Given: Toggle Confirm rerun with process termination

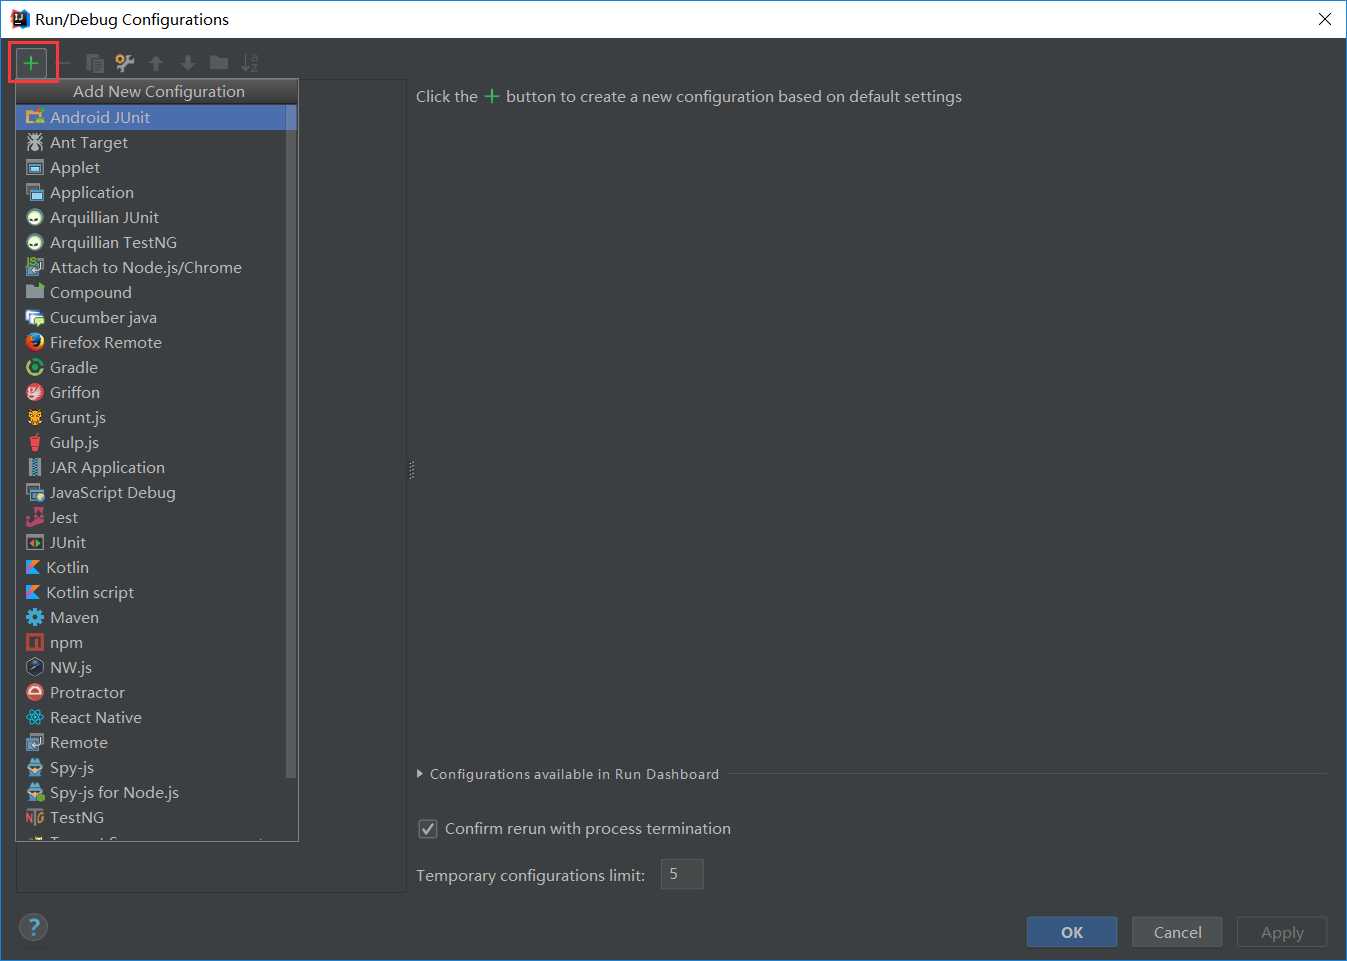Looking at the screenshot, I should click(x=428, y=829).
